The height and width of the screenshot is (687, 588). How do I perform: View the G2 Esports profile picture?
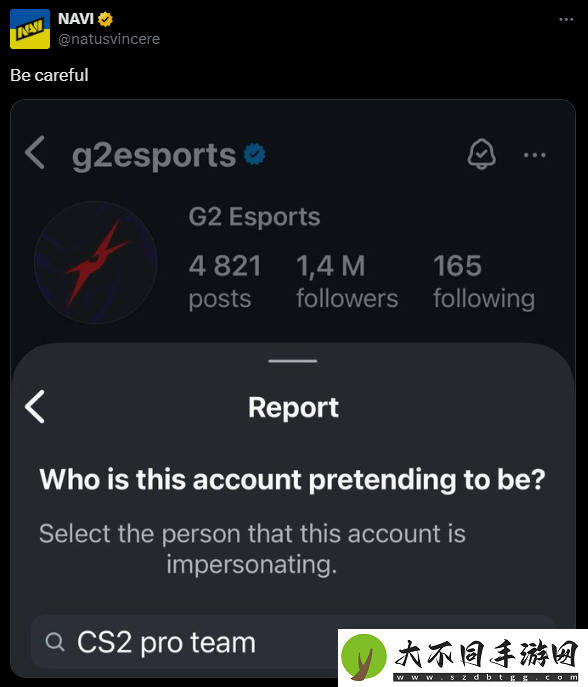96,262
